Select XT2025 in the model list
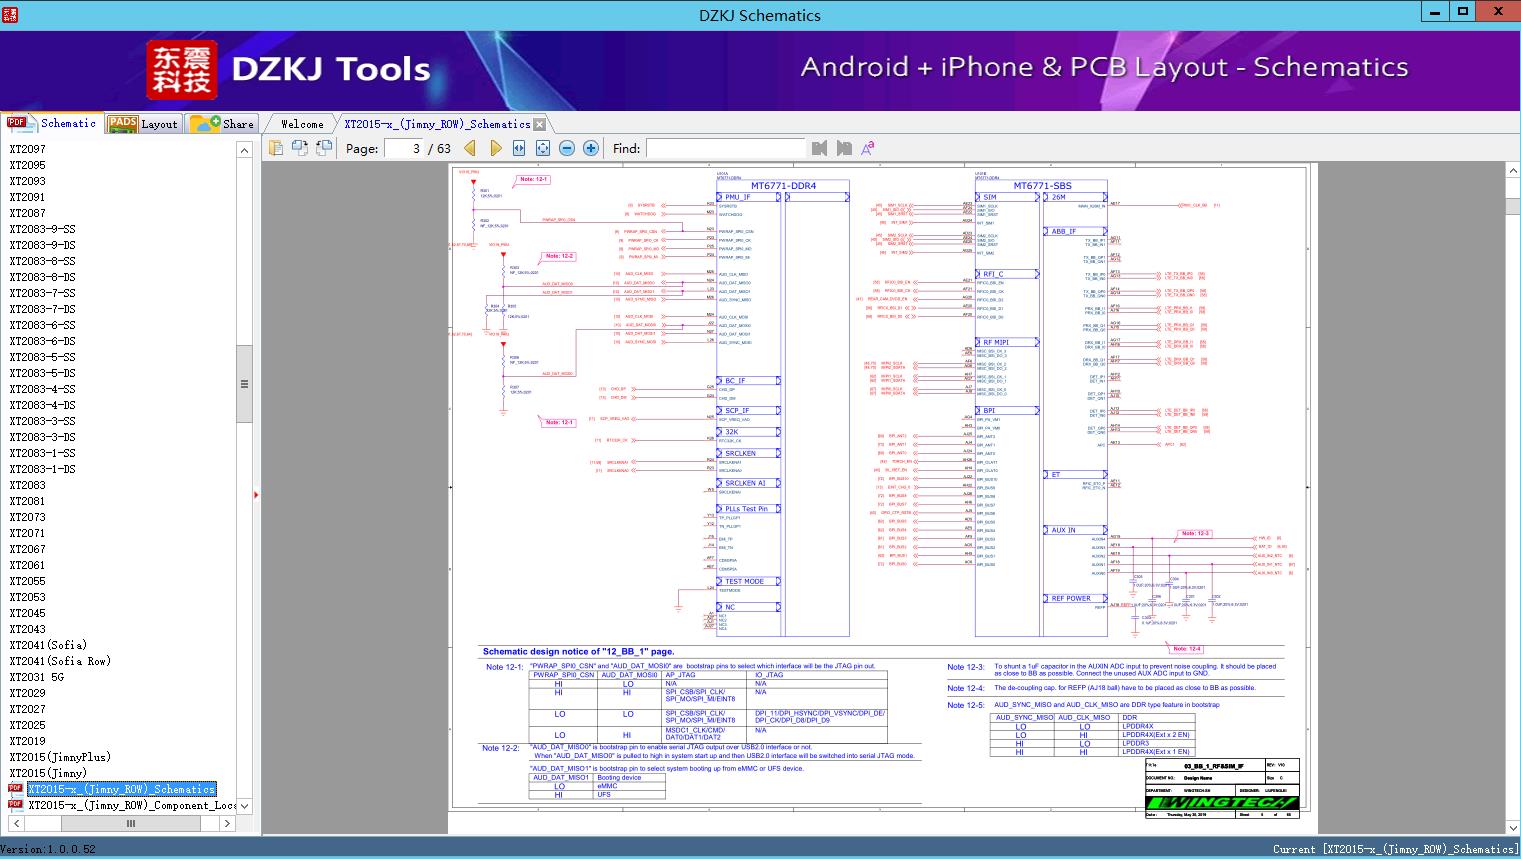 (28, 725)
